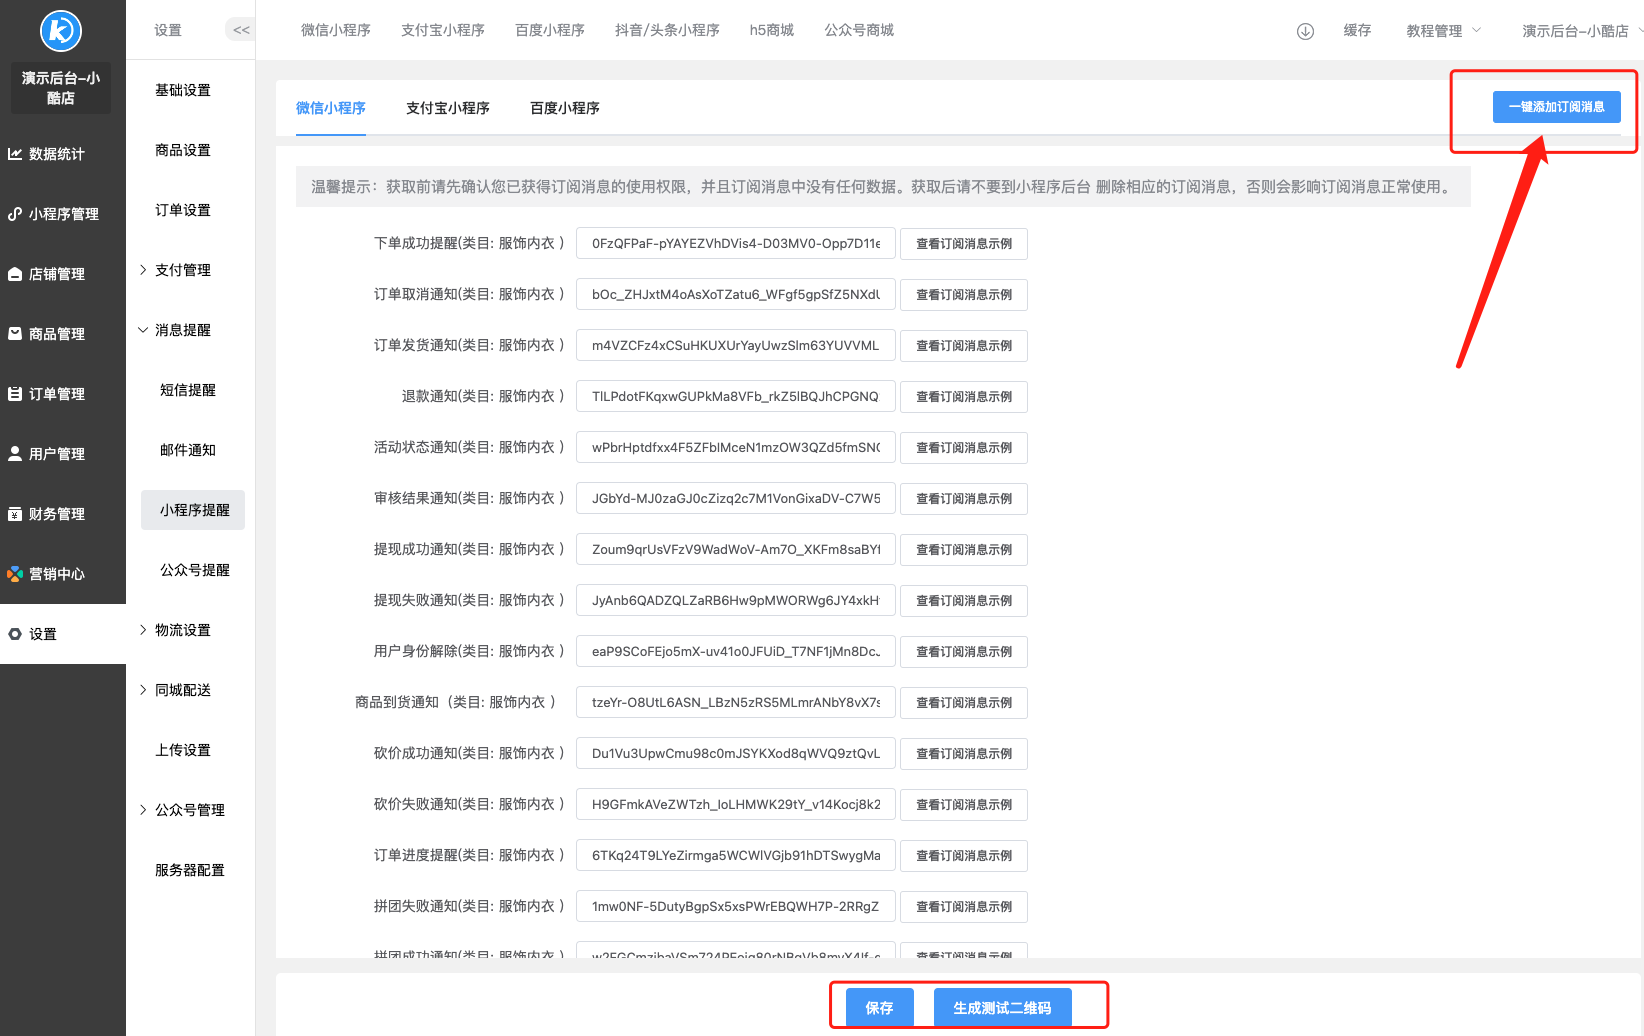Click 生成测试二维码 button
1644x1036 pixels.
1002,1008
